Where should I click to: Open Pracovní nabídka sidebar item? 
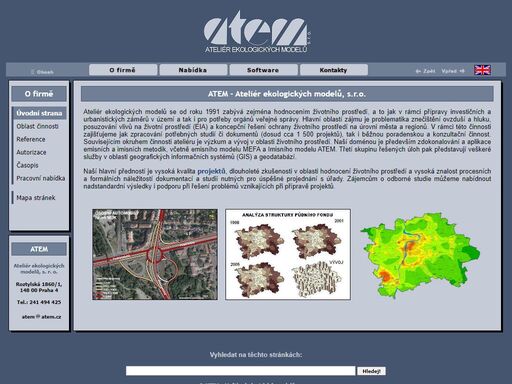click(x=41, y=178)
